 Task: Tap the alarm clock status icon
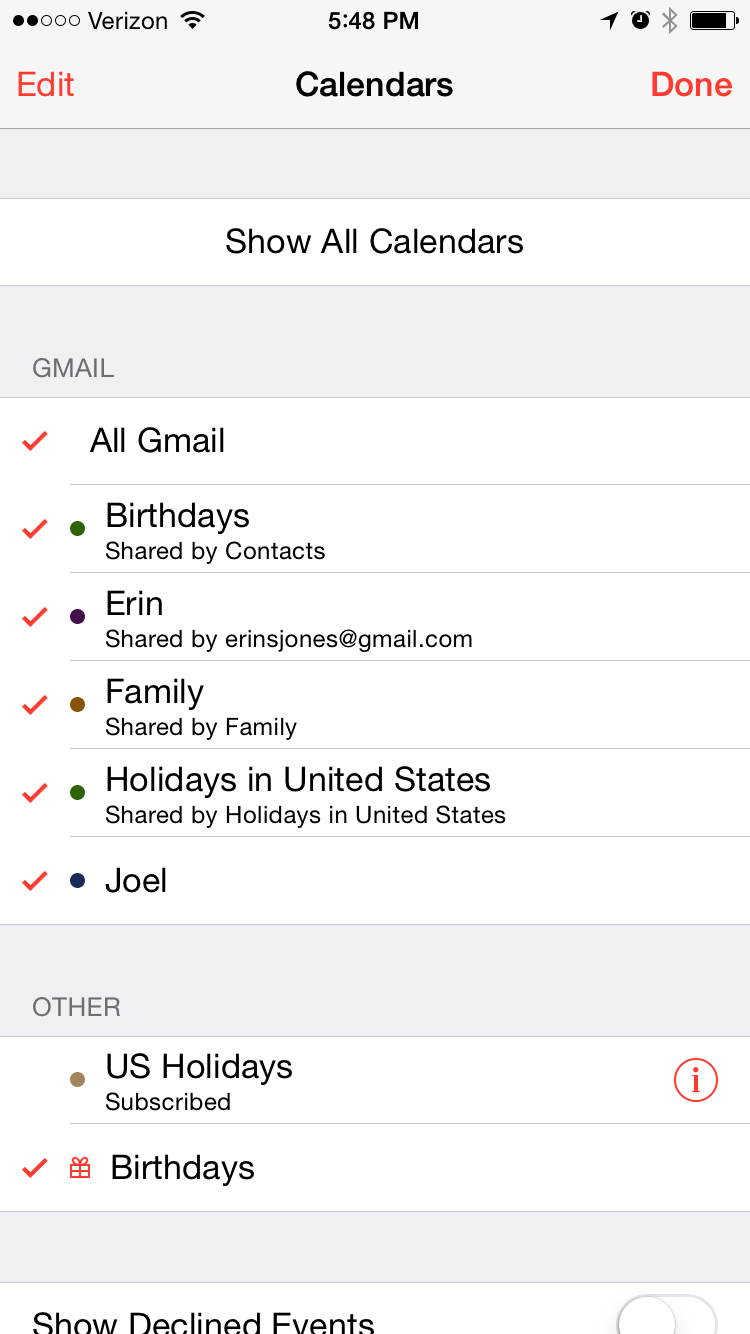(640, 20)
